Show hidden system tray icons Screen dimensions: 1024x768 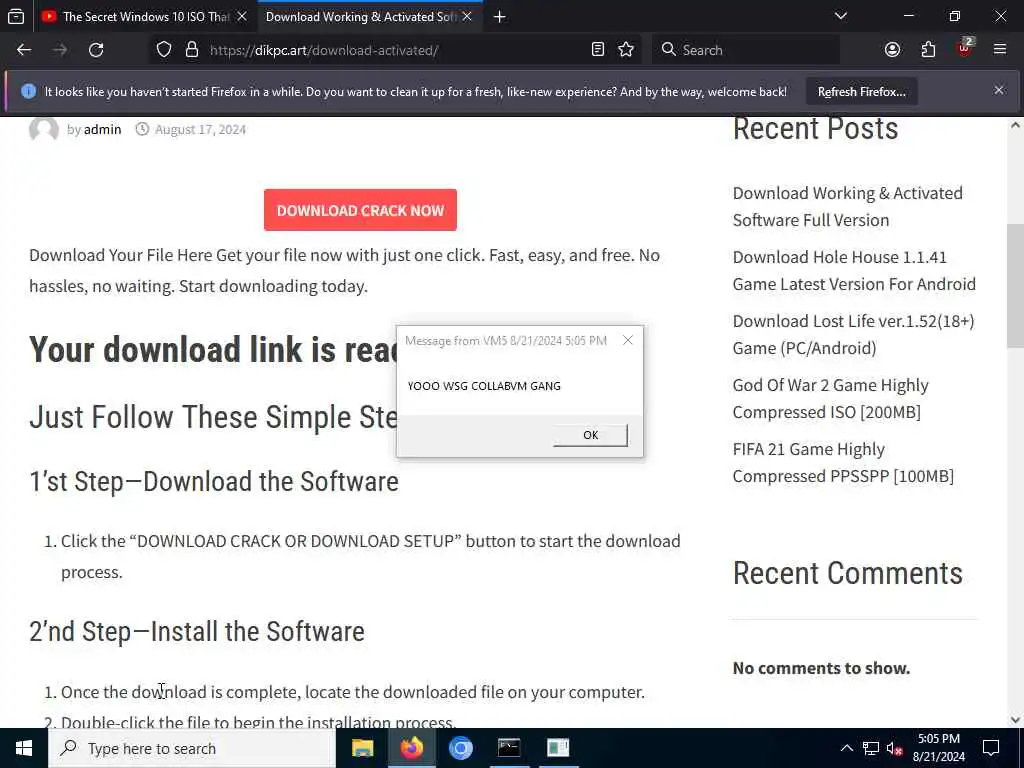(x=846, y=748)
